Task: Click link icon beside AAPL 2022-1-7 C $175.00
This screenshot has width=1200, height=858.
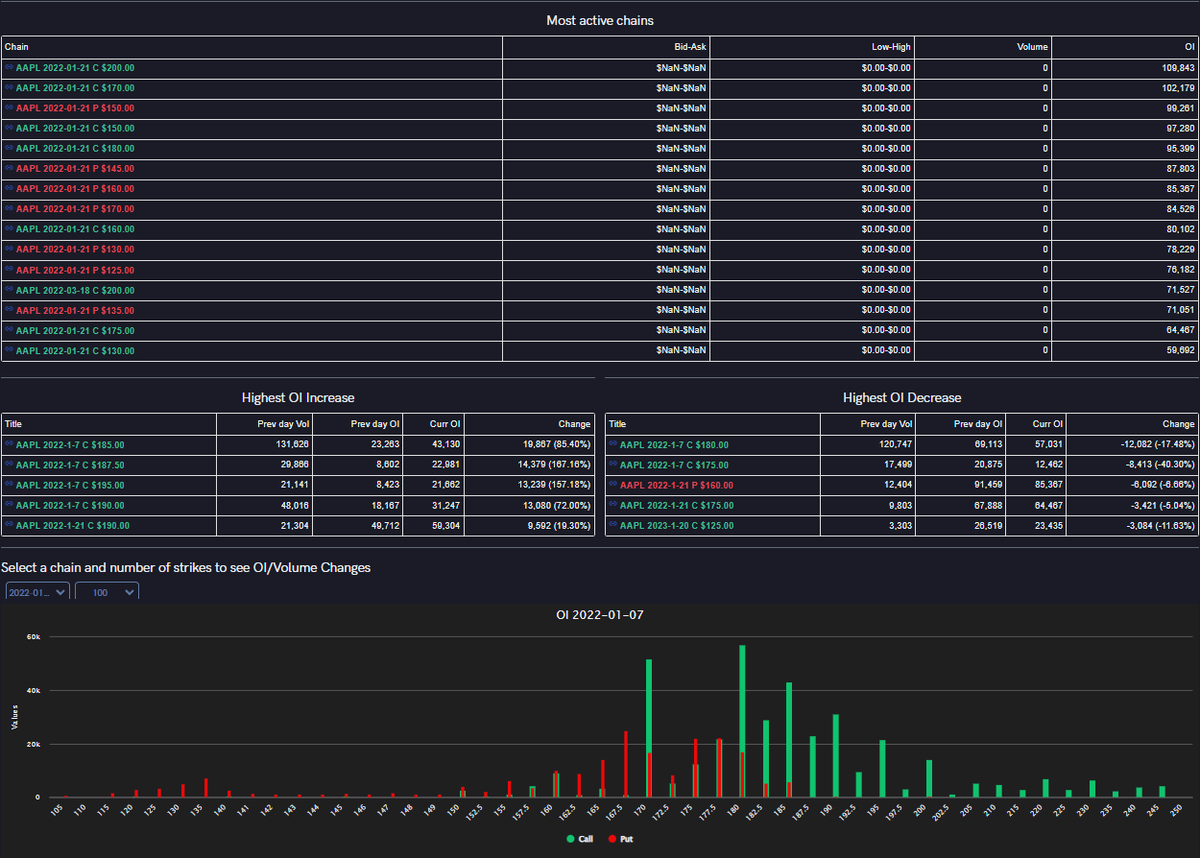Action: click(x=614, y=465)
